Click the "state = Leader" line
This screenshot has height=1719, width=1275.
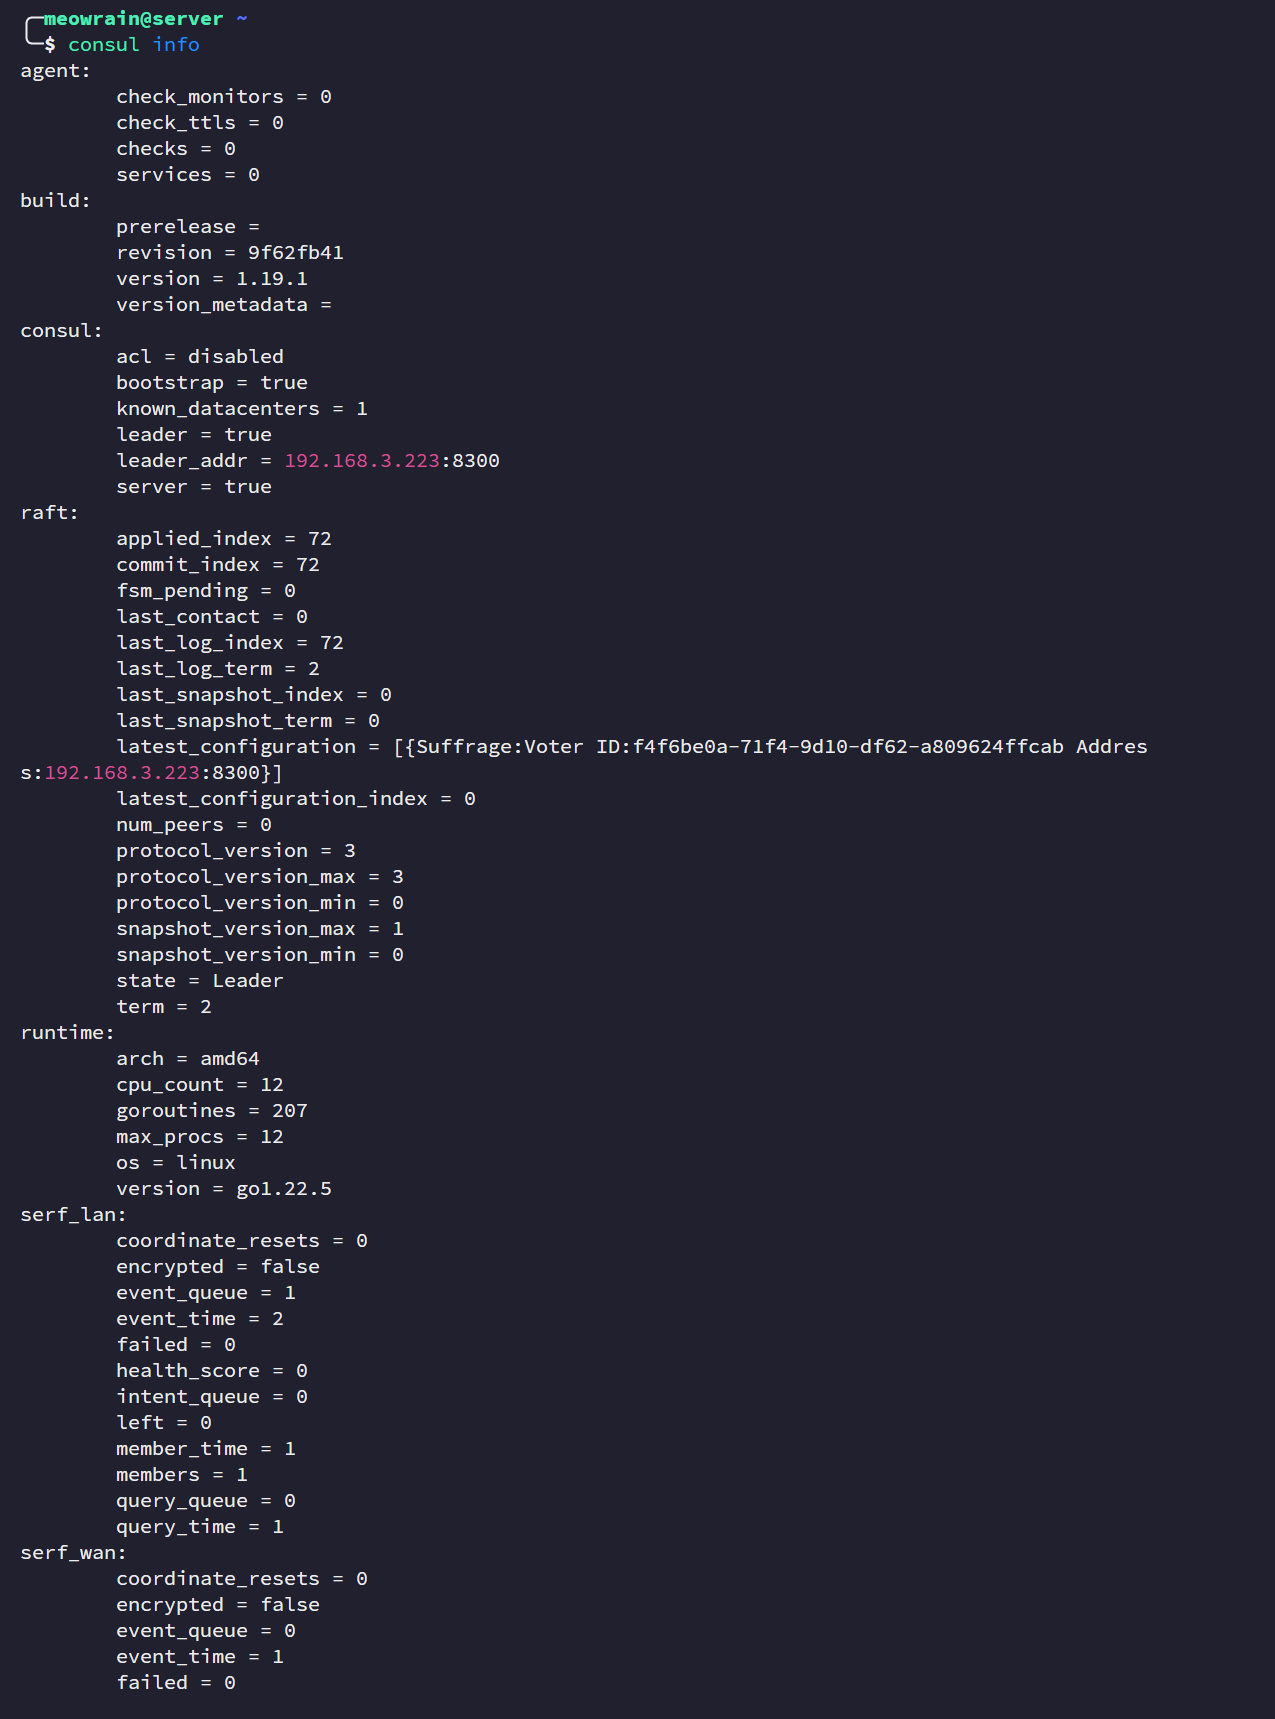[x=200, y=981]
